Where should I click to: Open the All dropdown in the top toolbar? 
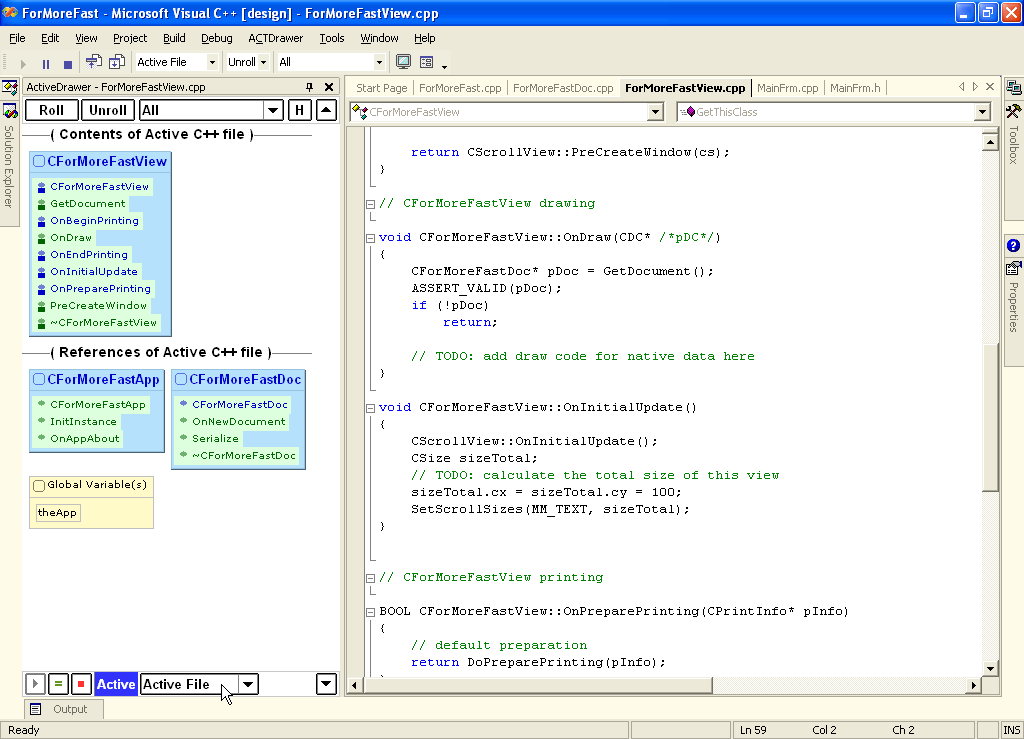[379, 62]
